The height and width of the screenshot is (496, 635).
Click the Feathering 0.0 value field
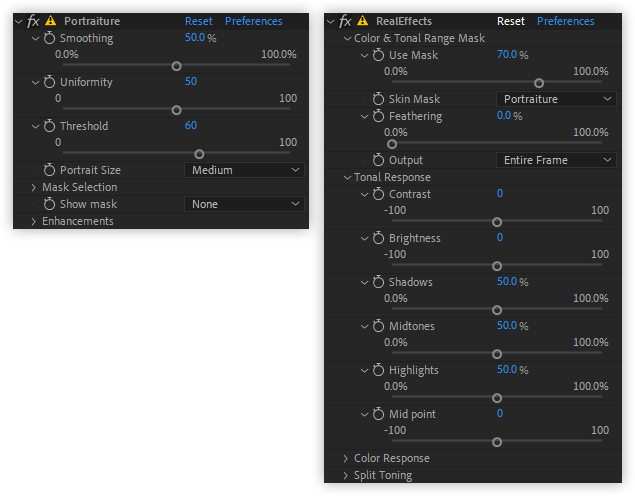coord(504,116)
